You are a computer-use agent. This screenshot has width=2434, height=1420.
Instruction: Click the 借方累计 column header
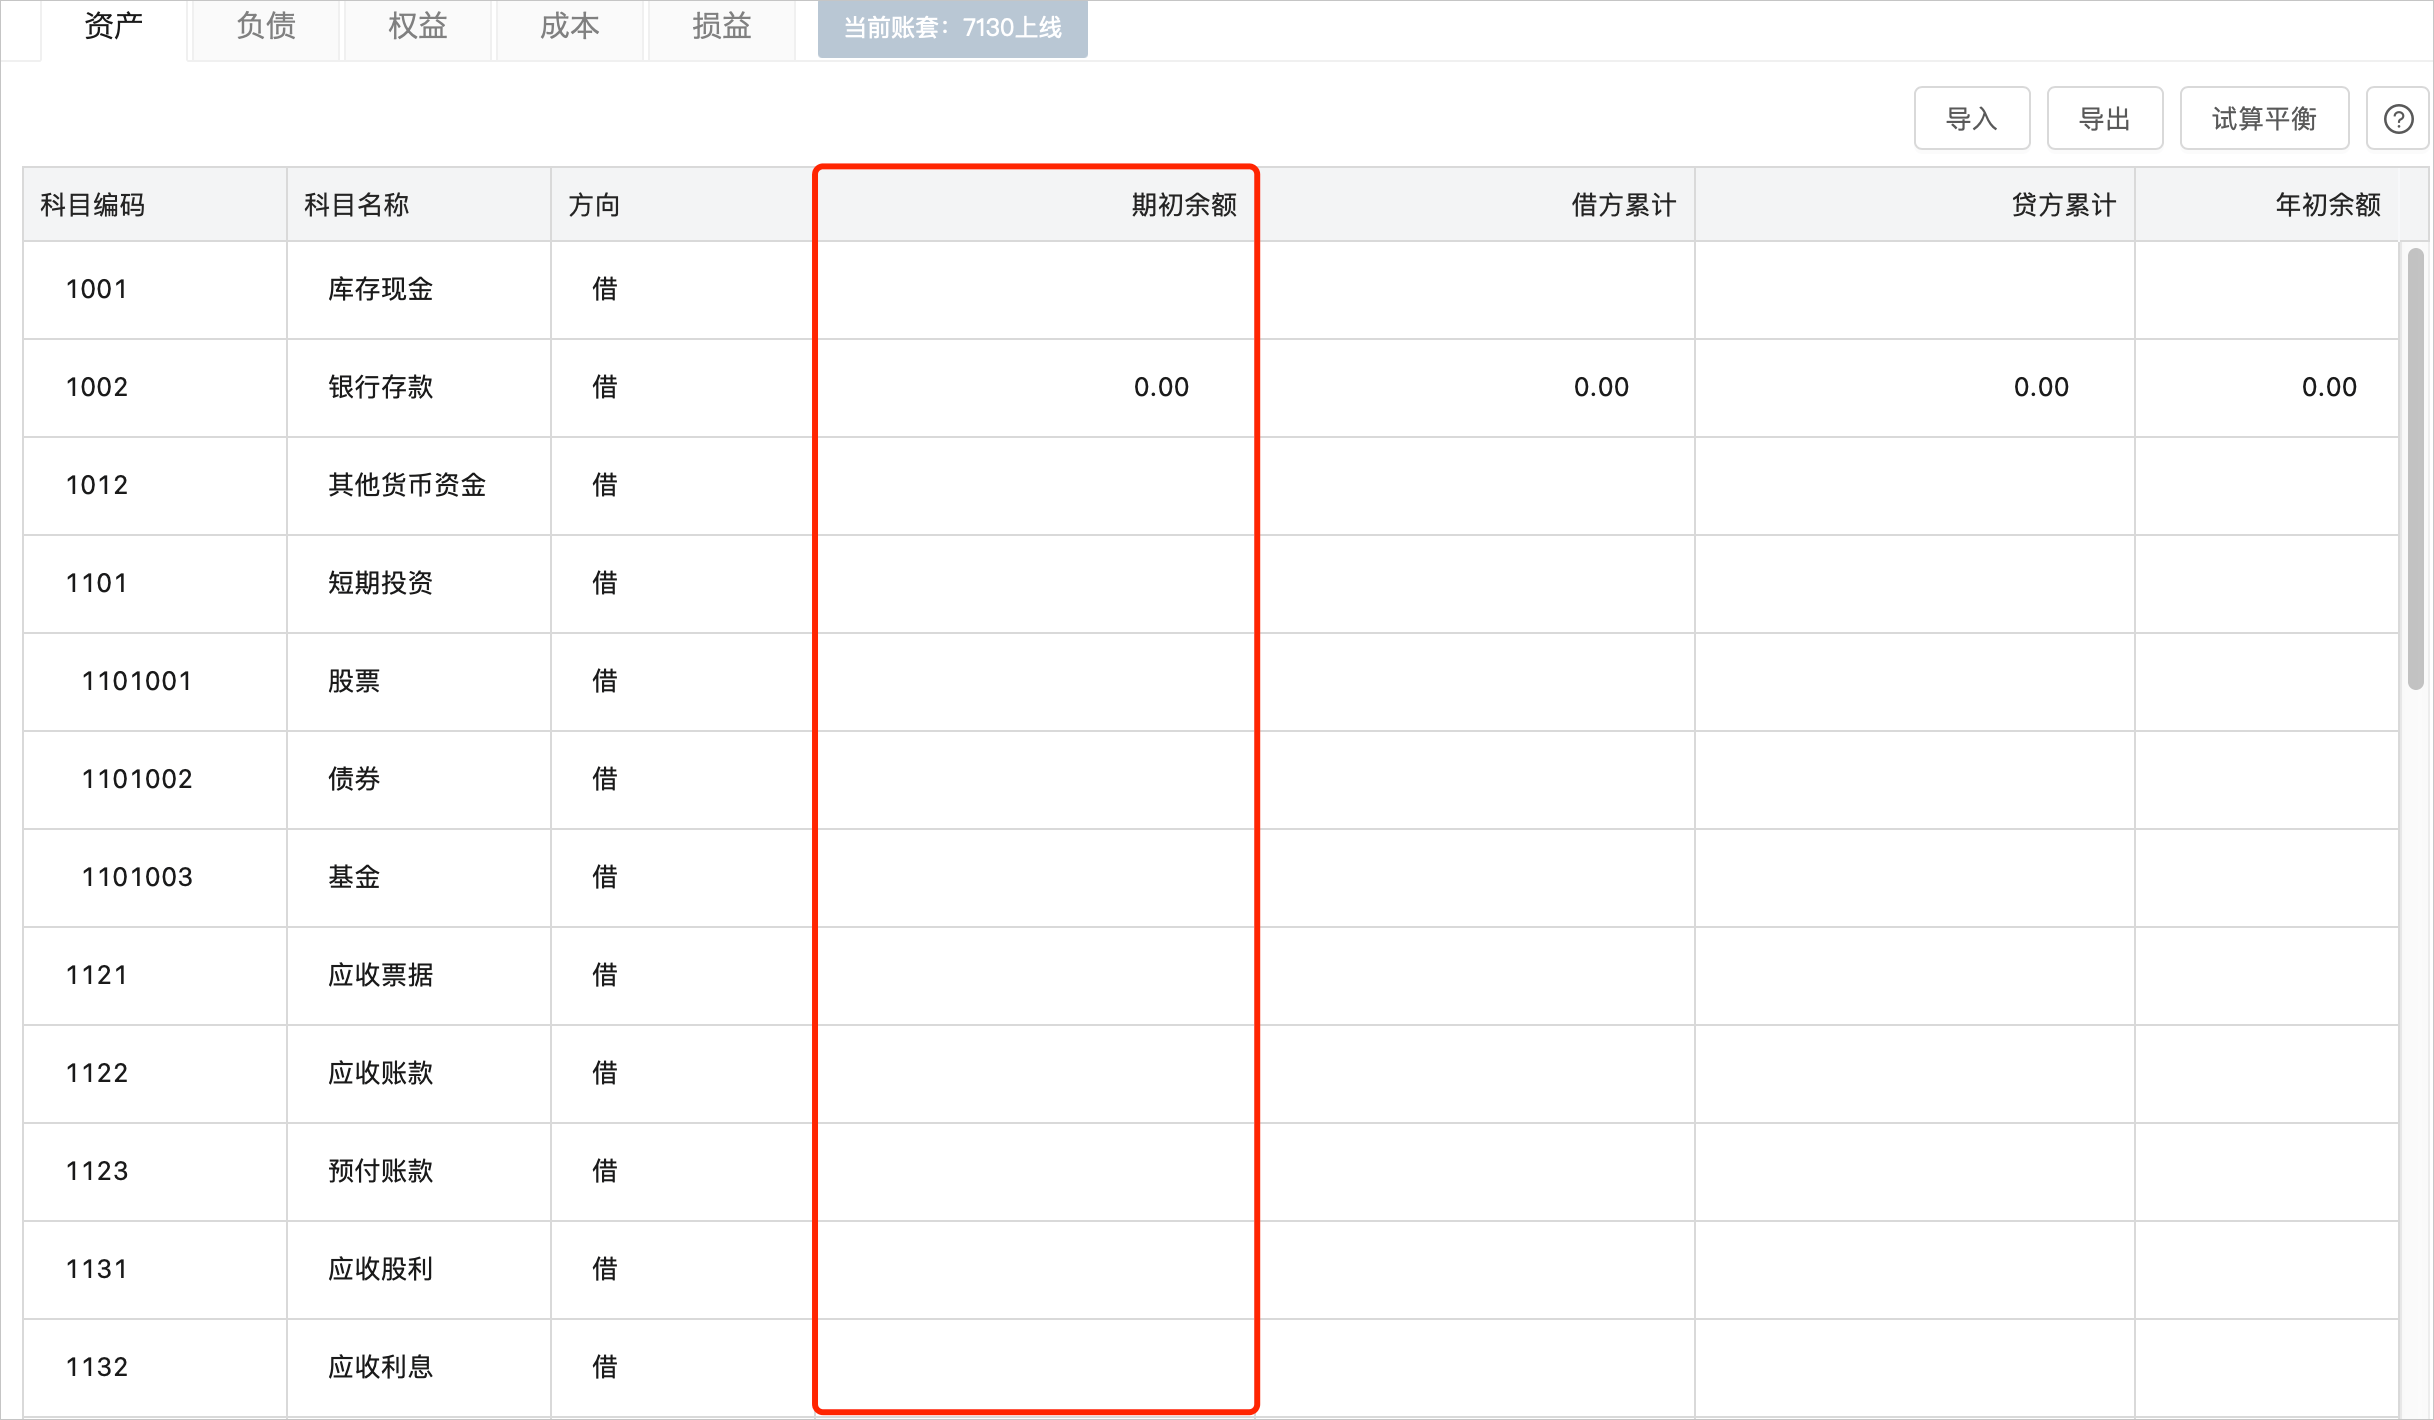(x=1475, y=205)
